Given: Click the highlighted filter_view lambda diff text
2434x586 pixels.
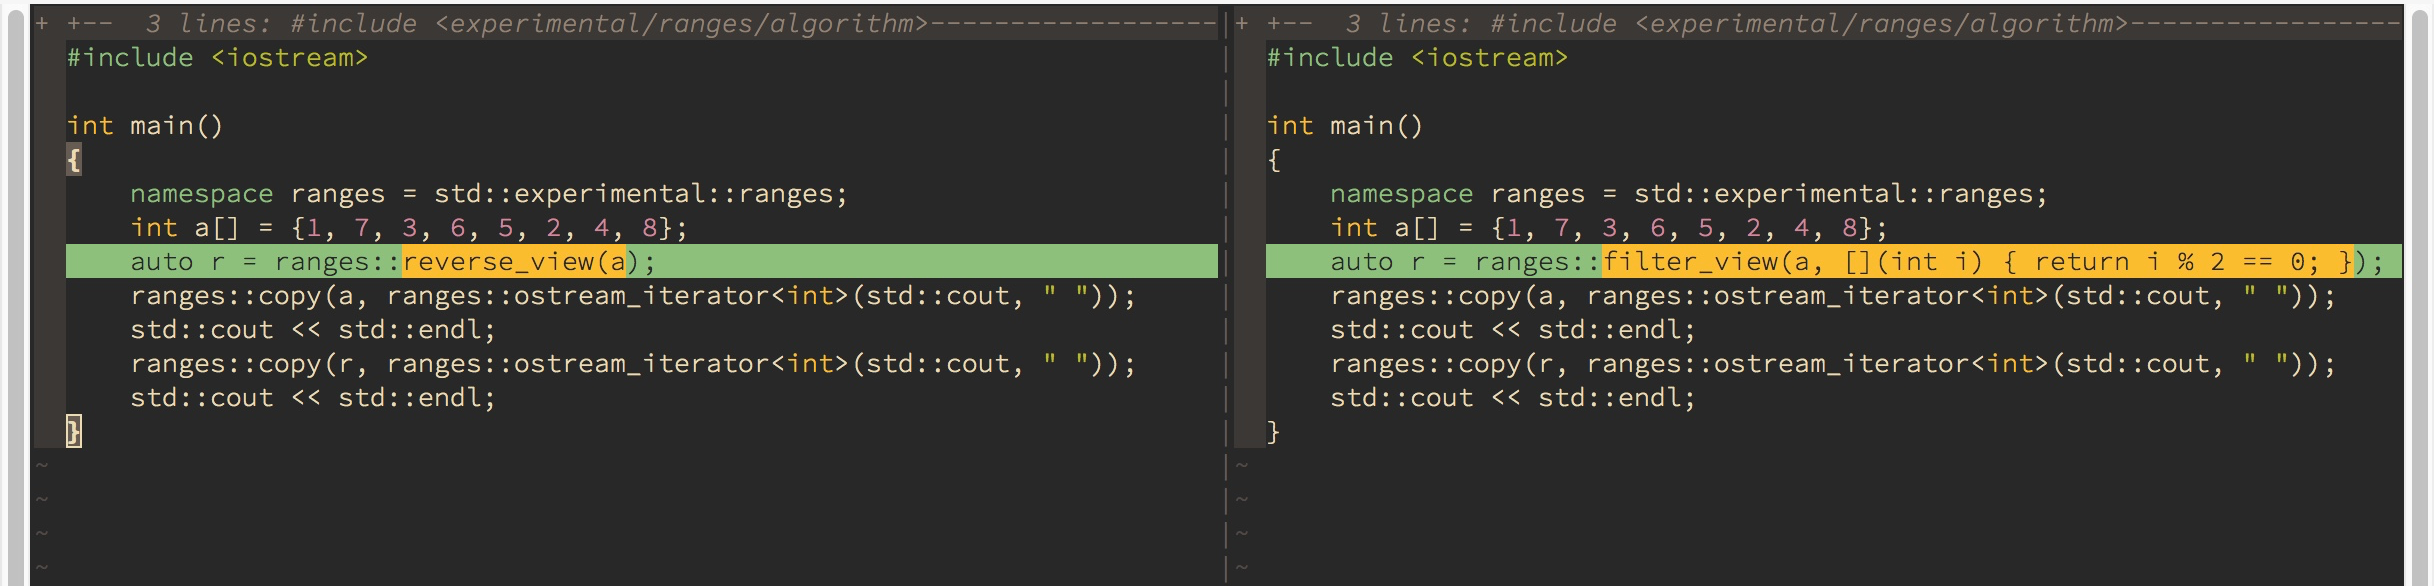Looking at the screenshot, I should click(1978, 262).
